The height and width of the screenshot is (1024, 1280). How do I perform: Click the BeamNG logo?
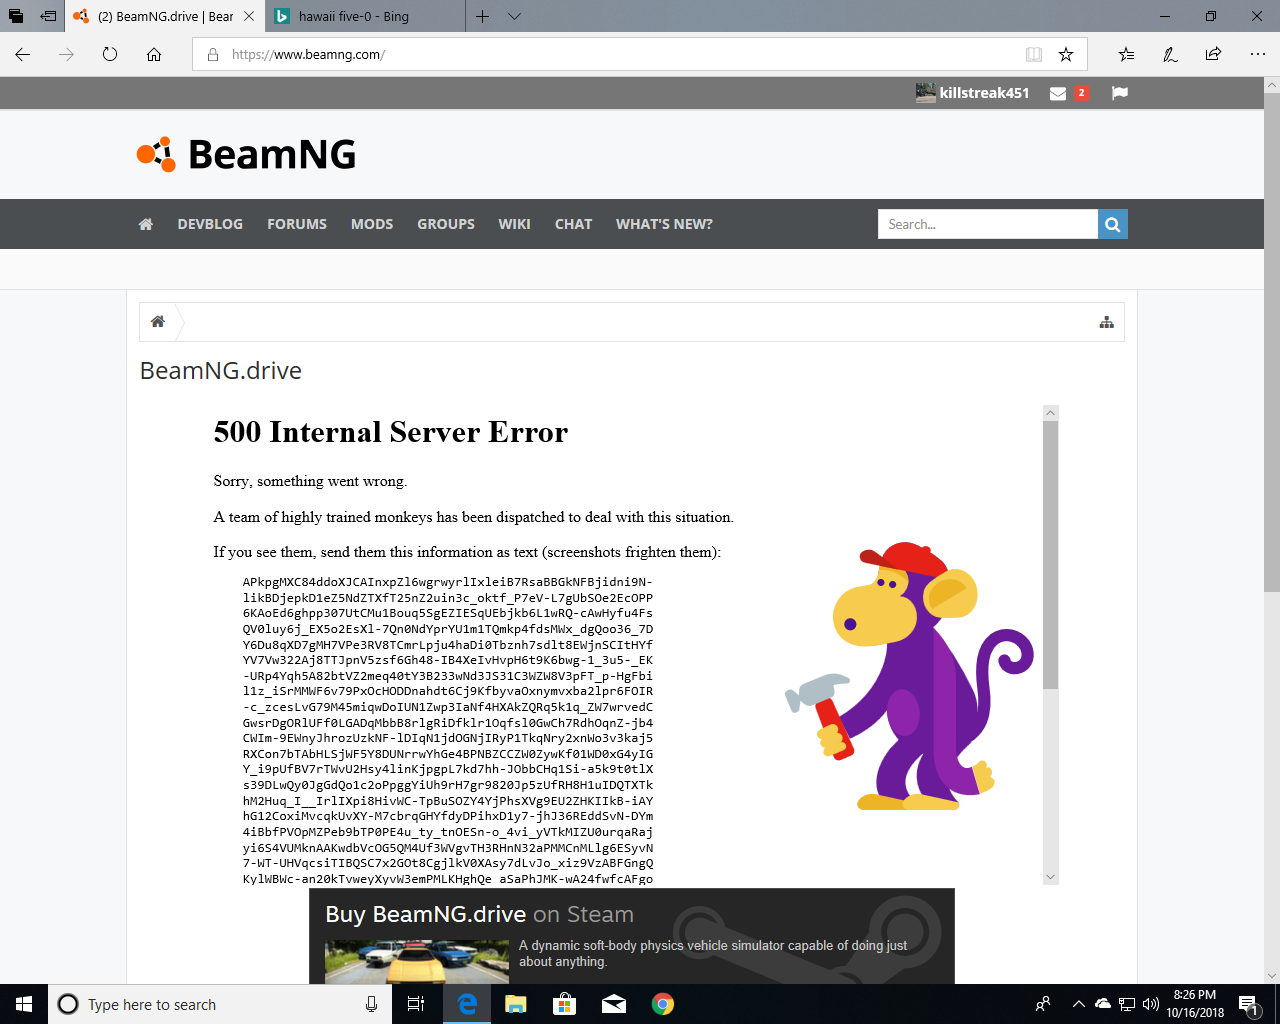246,154
